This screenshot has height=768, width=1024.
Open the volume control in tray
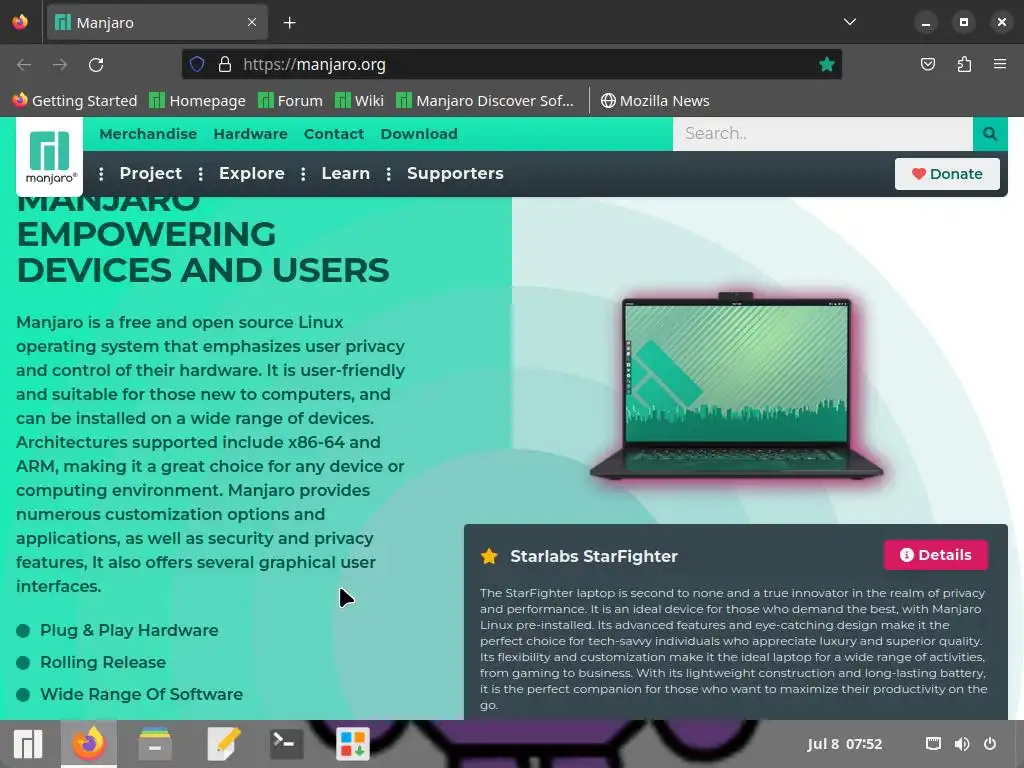[962, 744]
